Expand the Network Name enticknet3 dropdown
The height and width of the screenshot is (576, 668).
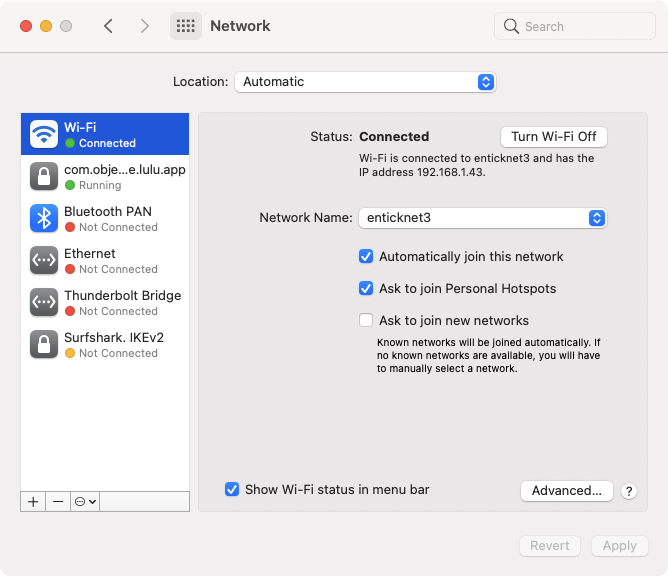[x=483, y=218]
